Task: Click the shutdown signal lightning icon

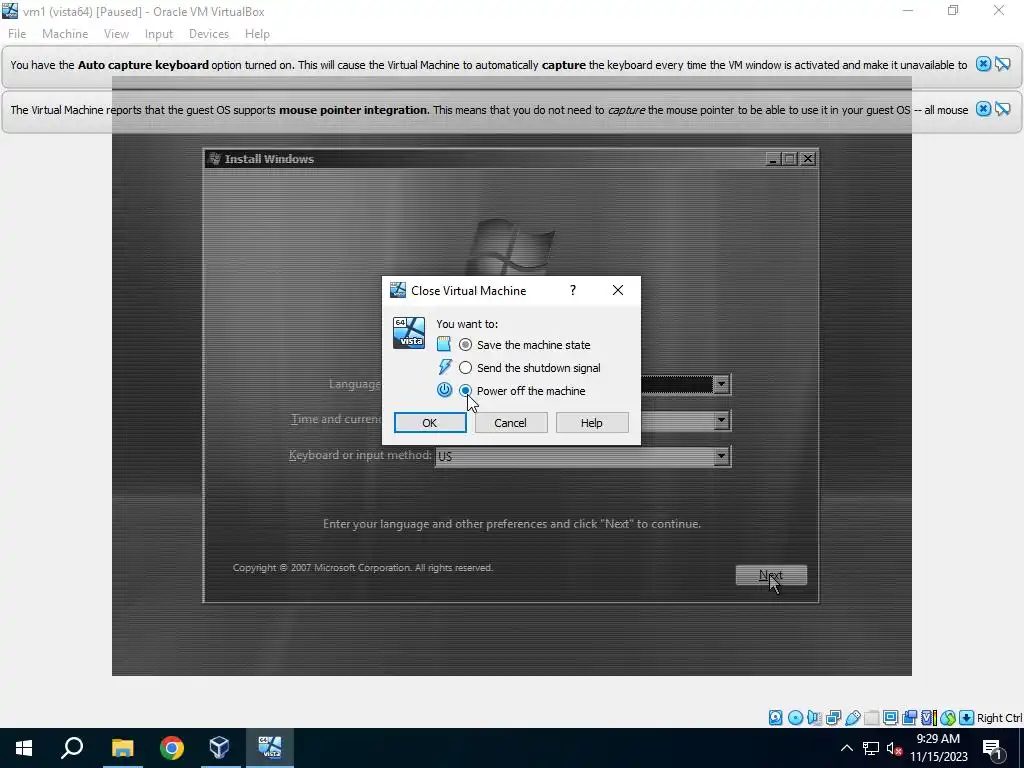Action: tap(444, 366)
